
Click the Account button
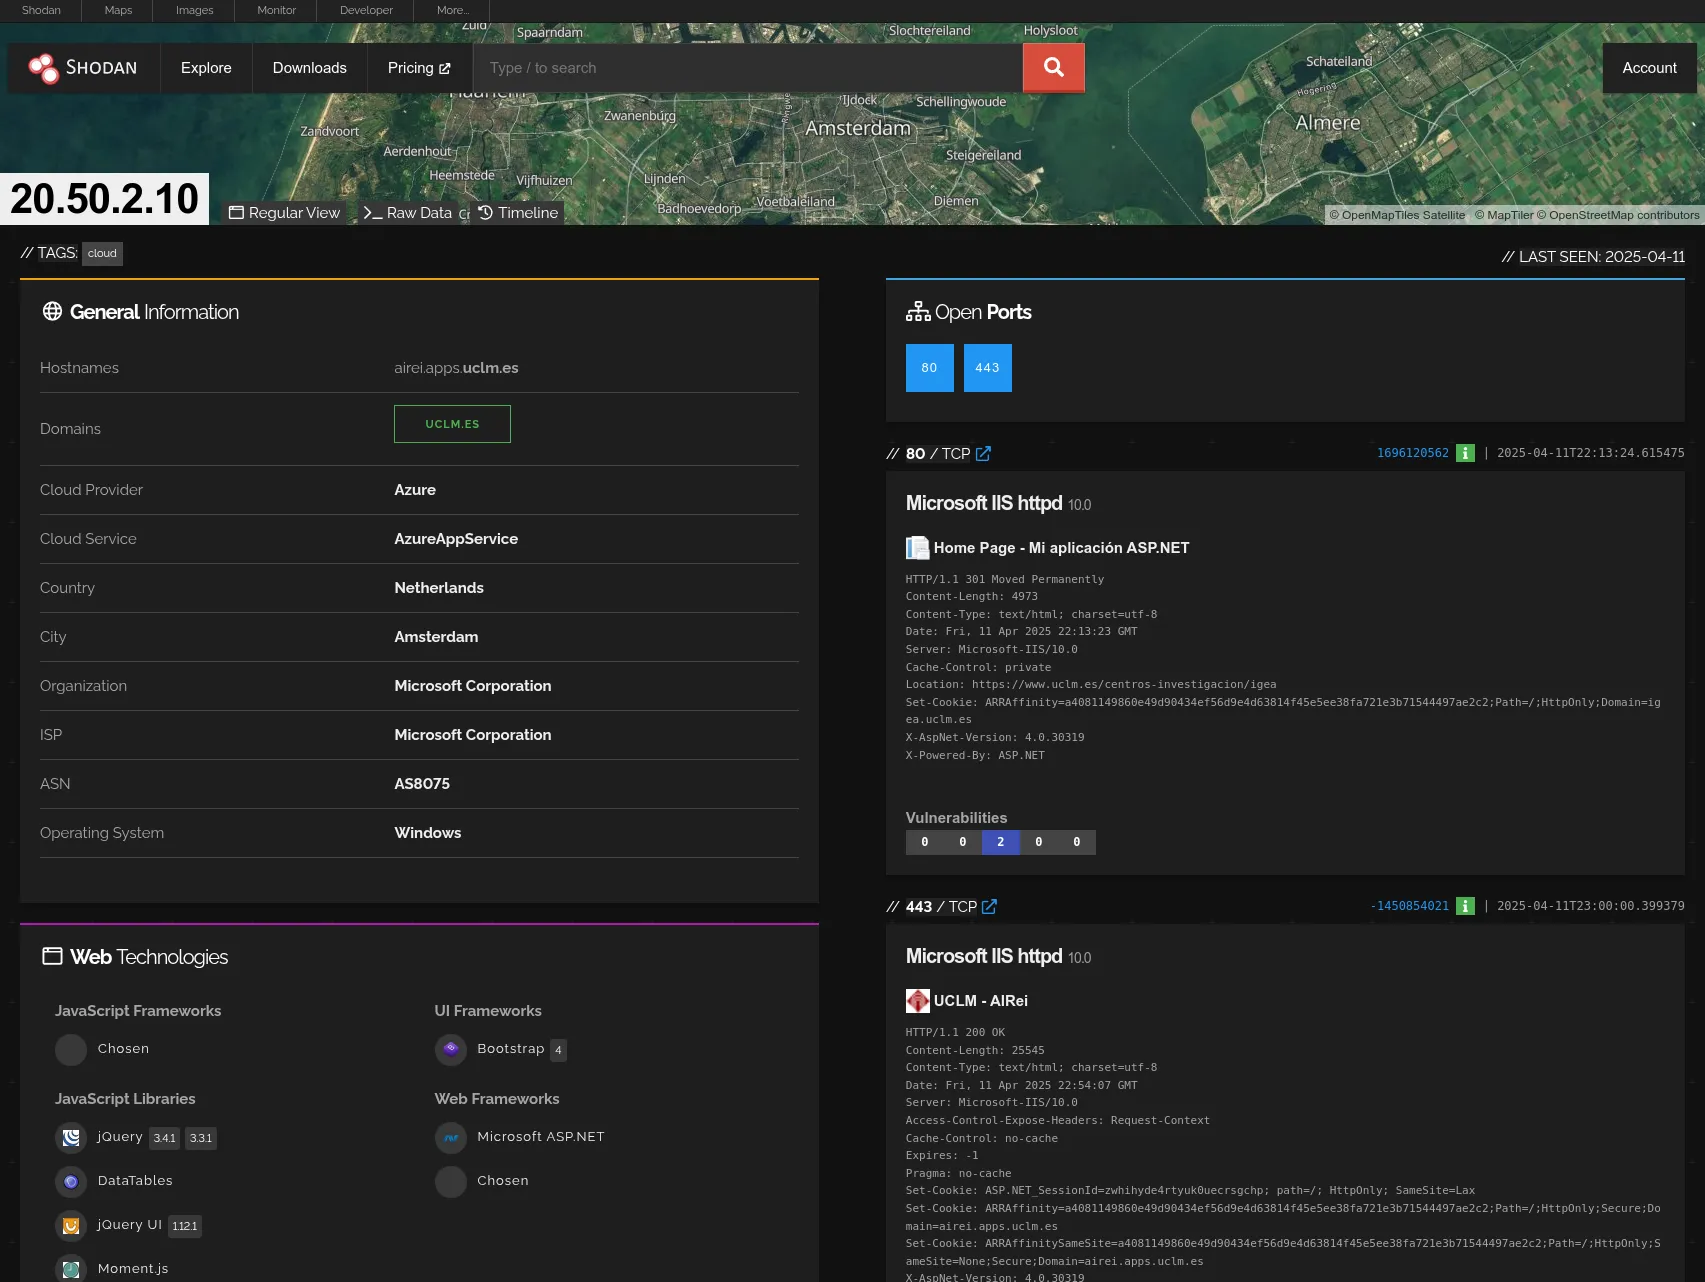click(1649, 68)
